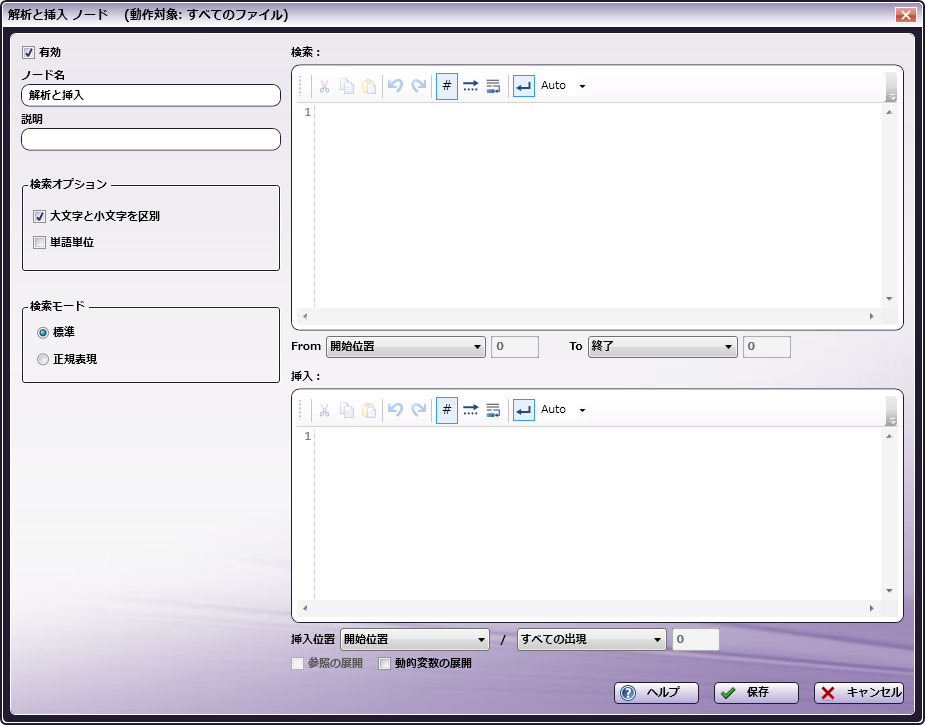Toggle word wrap icon in the 検索 toolbar
Screen dimensions: 925x725
(493, 86)
